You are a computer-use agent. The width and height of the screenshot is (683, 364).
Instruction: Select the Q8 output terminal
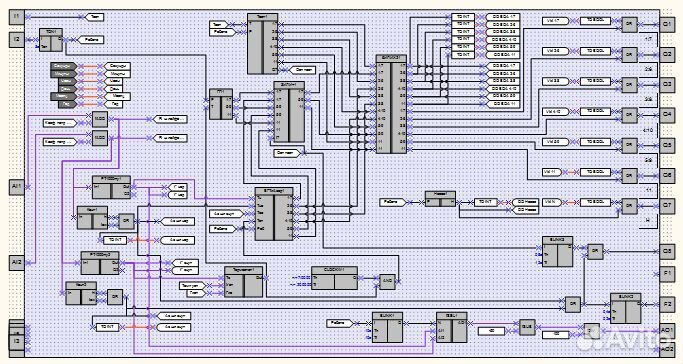pyautogui.click(x=667, y=251)
